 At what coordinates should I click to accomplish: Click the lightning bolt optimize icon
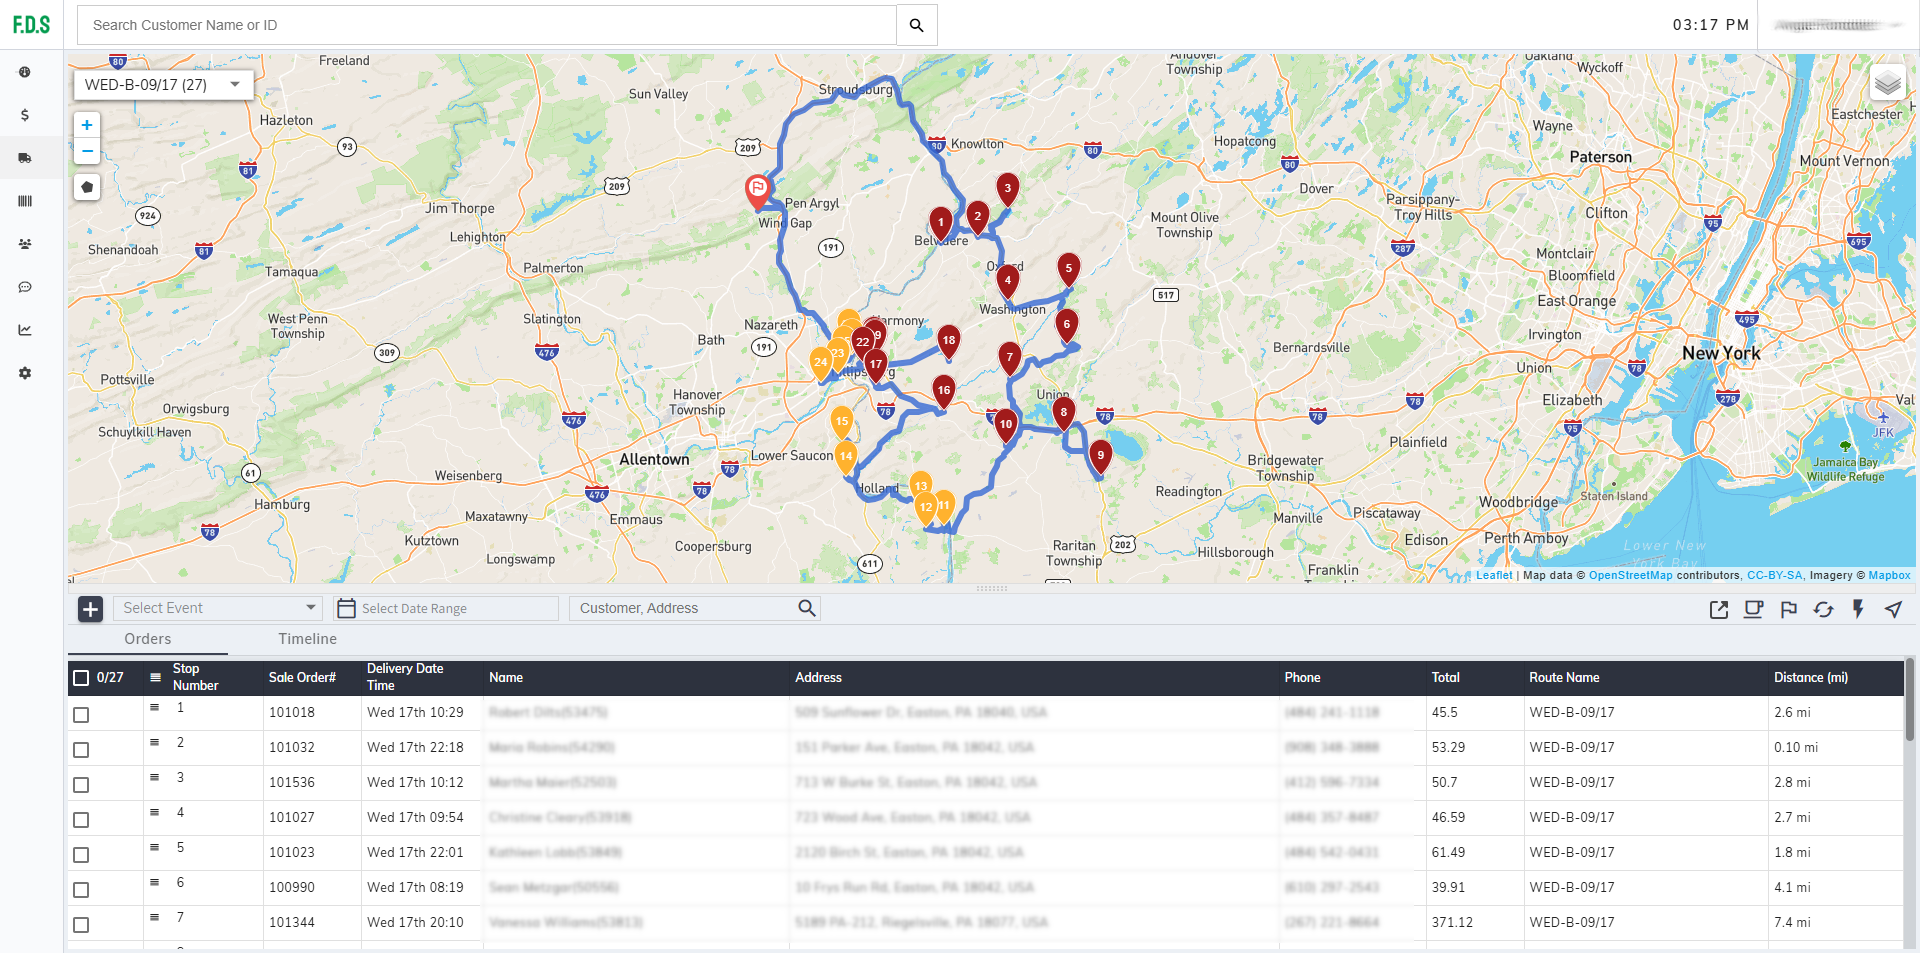[1858, 609]
